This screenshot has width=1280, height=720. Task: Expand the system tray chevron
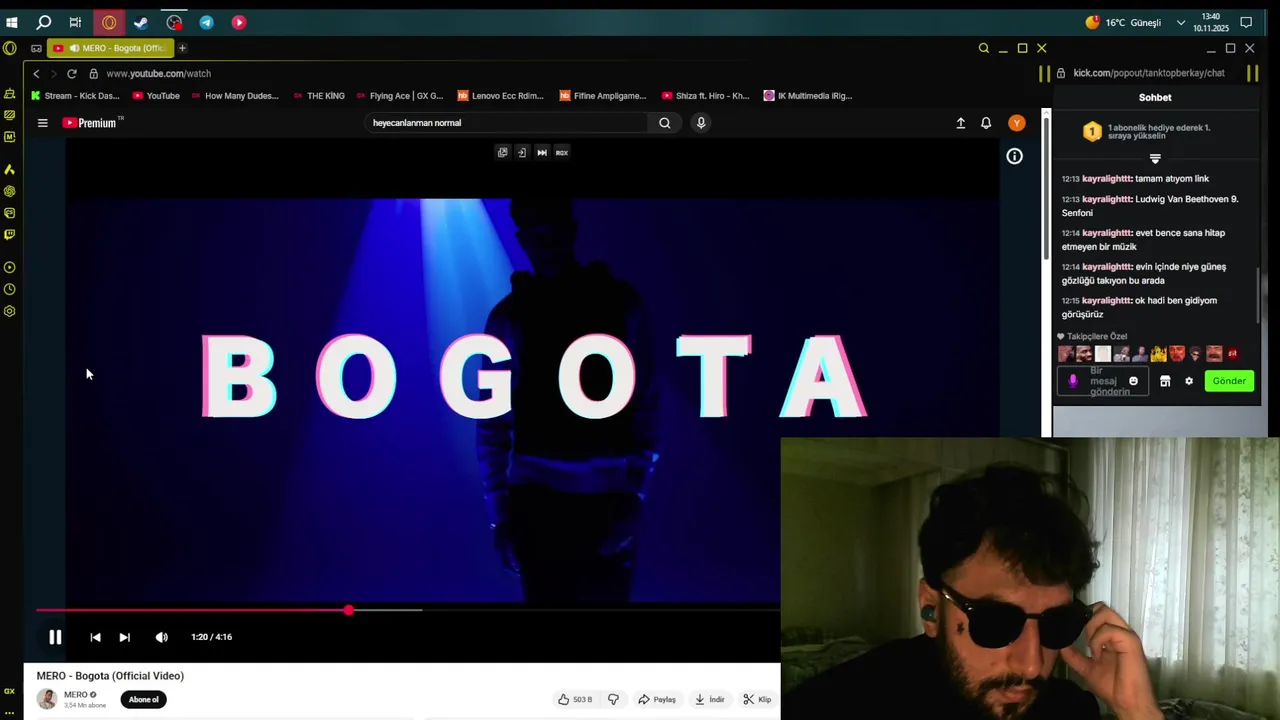(x=1181, y=22)
